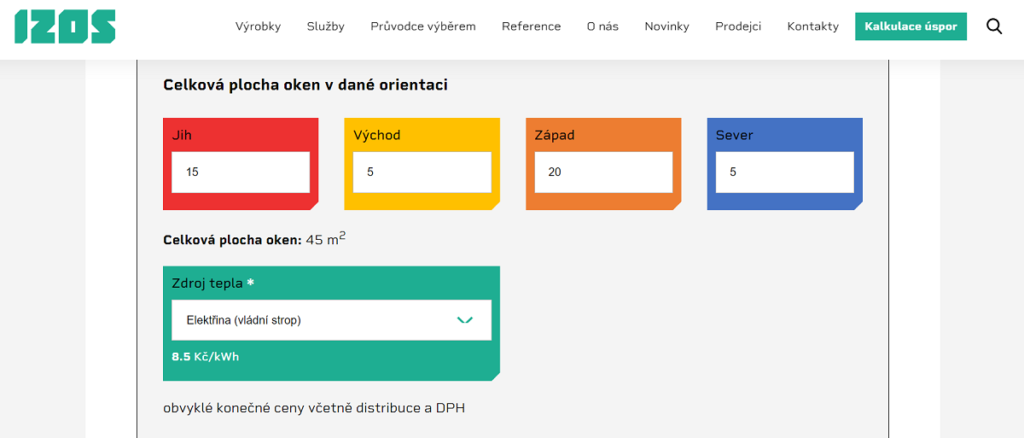The image size is (1024, 438).
Task: Go to the Služby page
Action: tap(325, 26)
